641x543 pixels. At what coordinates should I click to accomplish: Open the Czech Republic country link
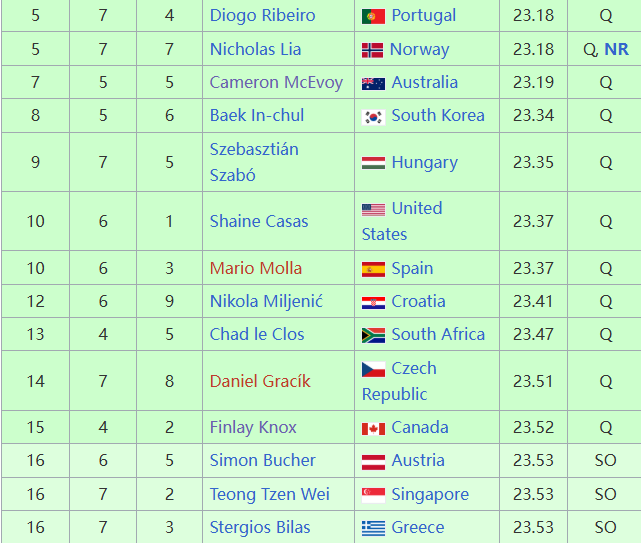[x=399, y=381]
